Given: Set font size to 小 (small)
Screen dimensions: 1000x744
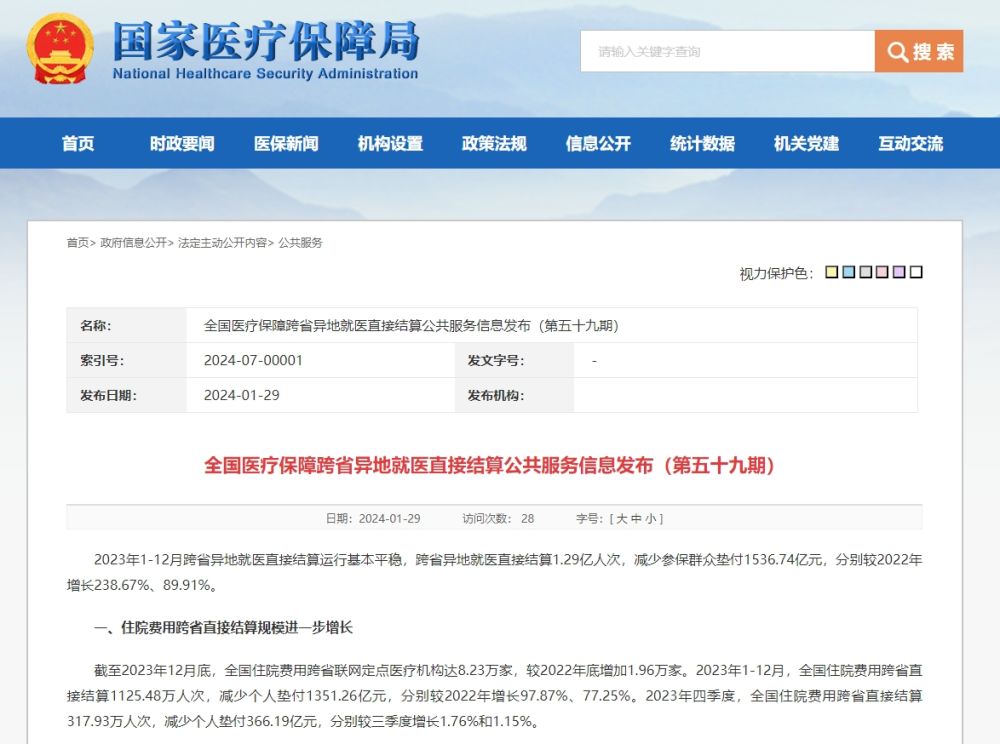Looking at the screenshot, I should point(650,518).
